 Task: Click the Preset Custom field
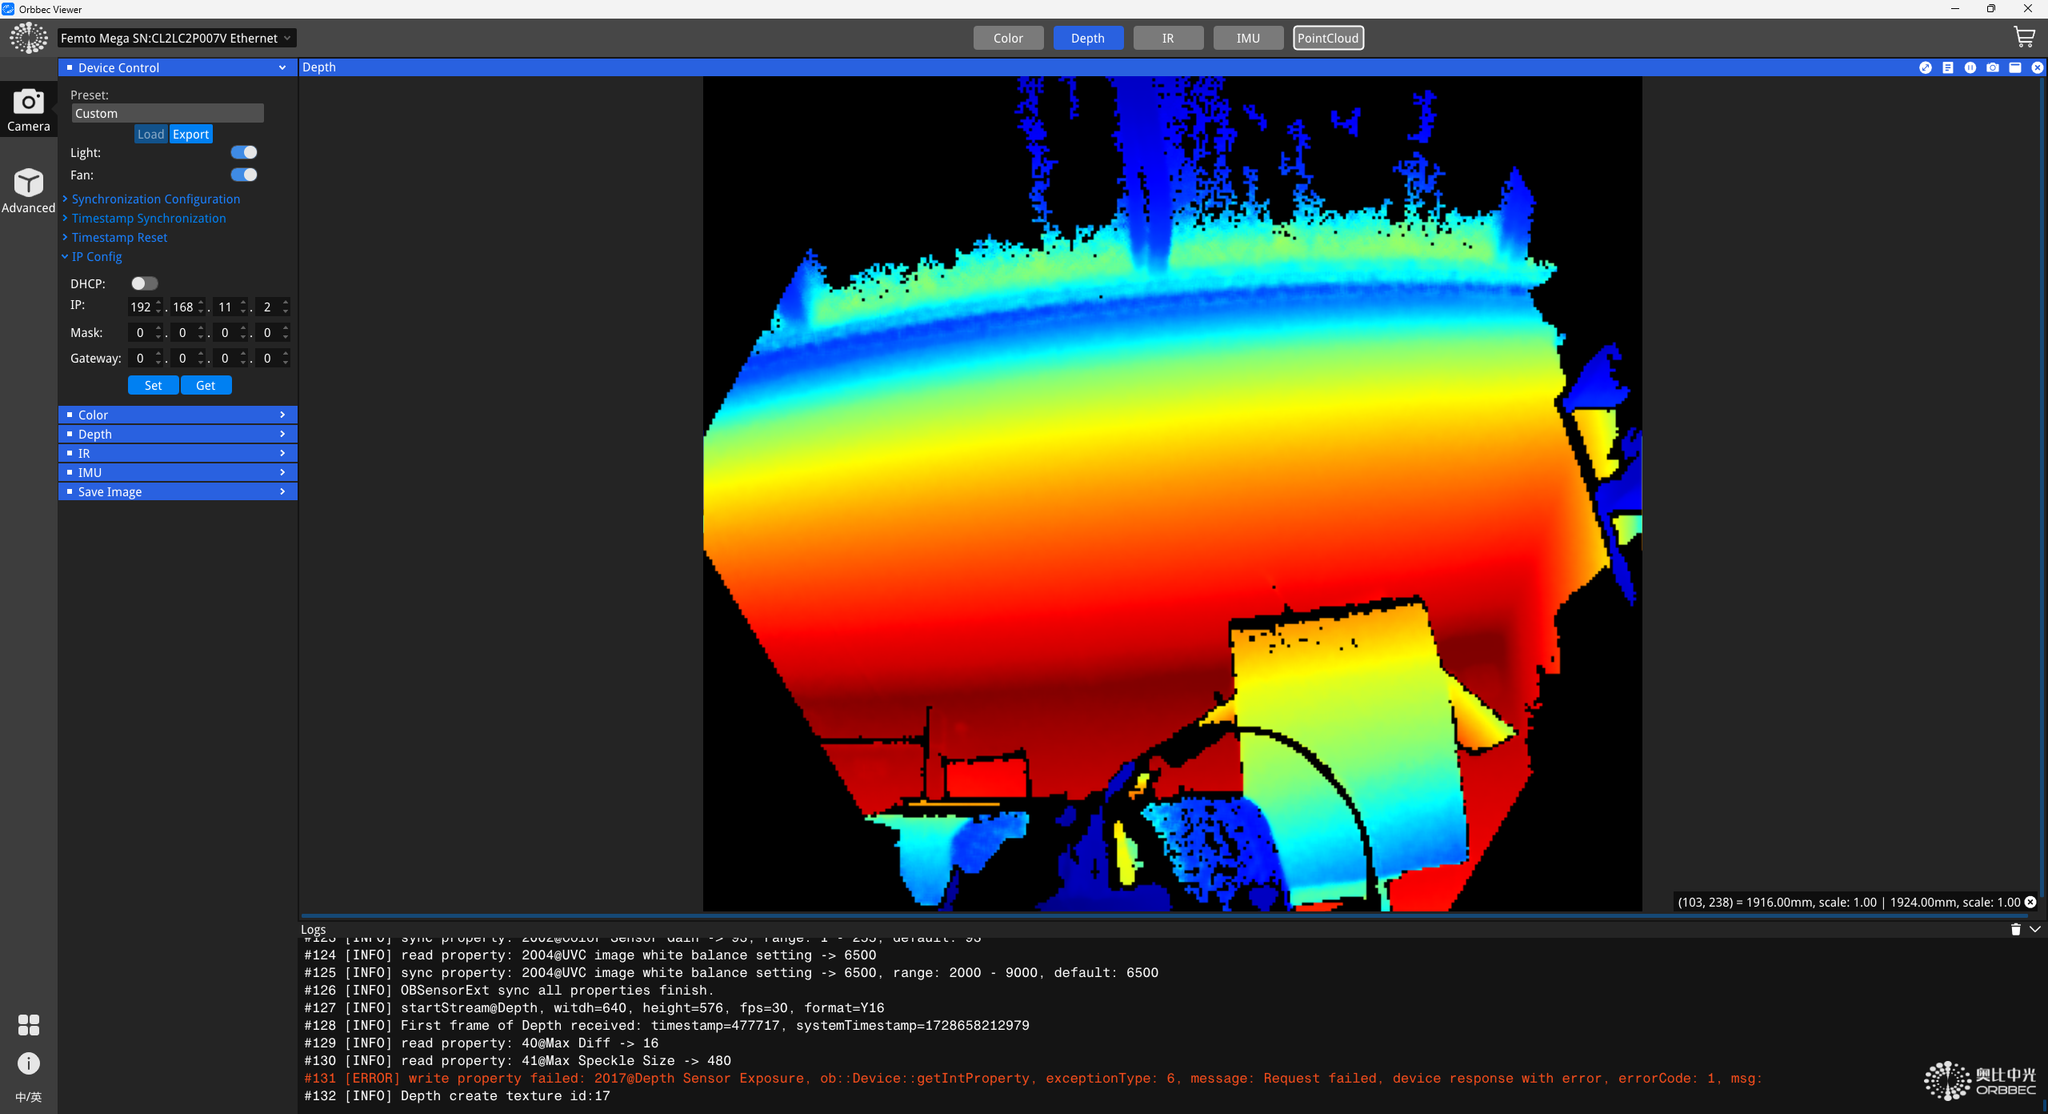pyautogui.click(x=167, y=113)
